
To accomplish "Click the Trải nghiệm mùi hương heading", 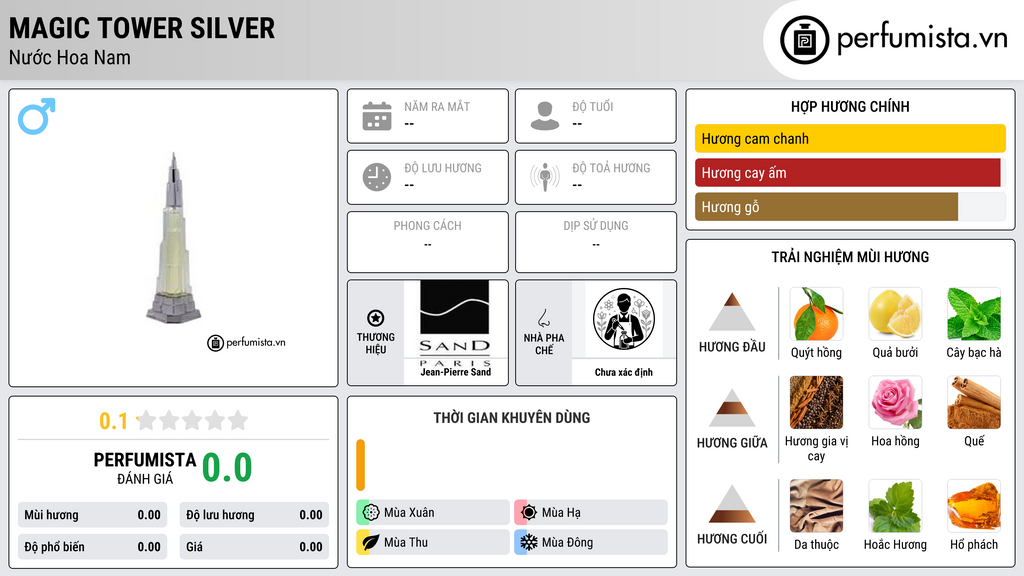I will [850, 257].
